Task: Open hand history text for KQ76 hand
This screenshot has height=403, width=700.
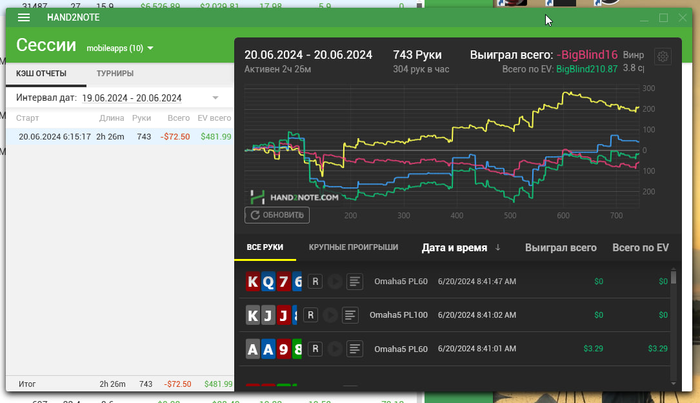Action: point(354,282)
